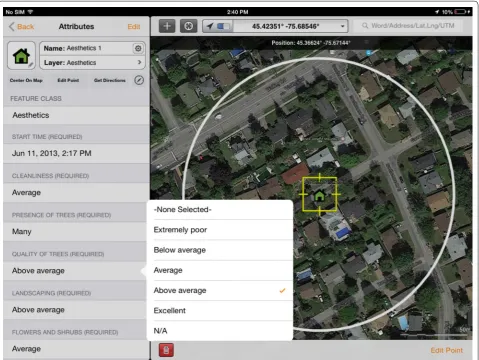Viewport: 479px width, 360px height.
Task: Tap the crosshair target button in toolbar
Action: pos(189,26)
